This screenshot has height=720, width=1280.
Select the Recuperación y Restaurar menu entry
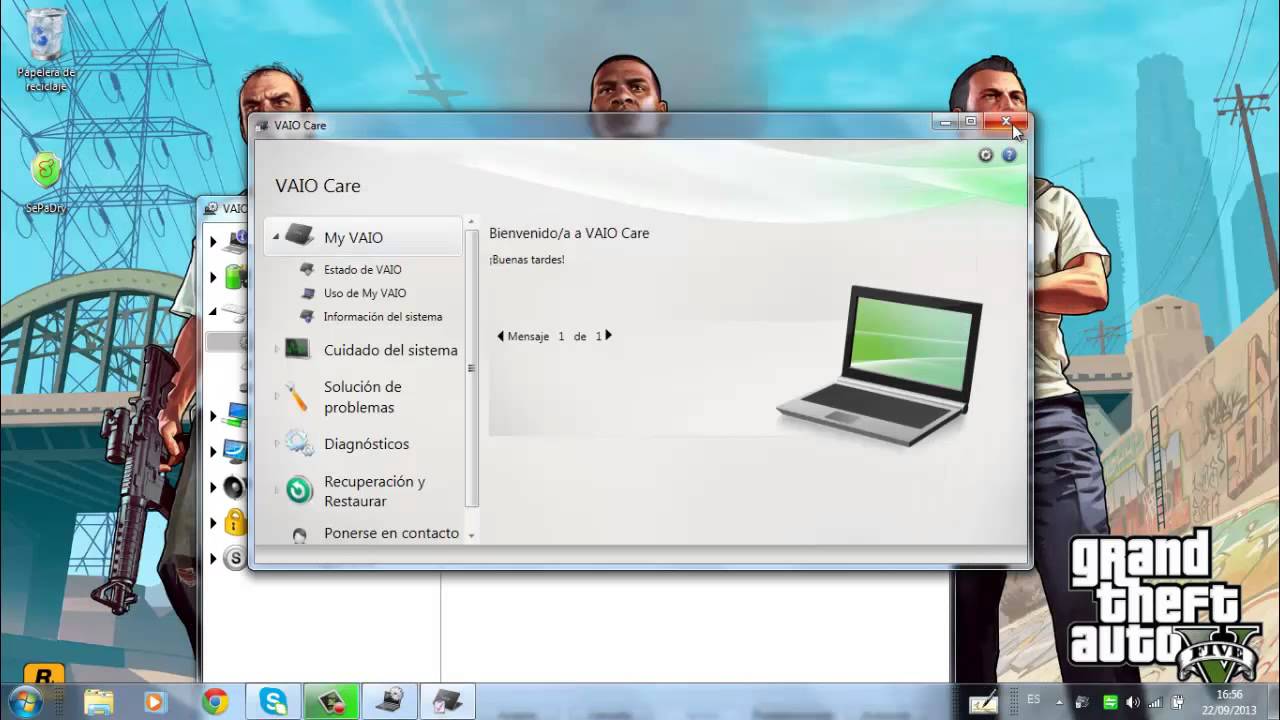pos(375,491)
